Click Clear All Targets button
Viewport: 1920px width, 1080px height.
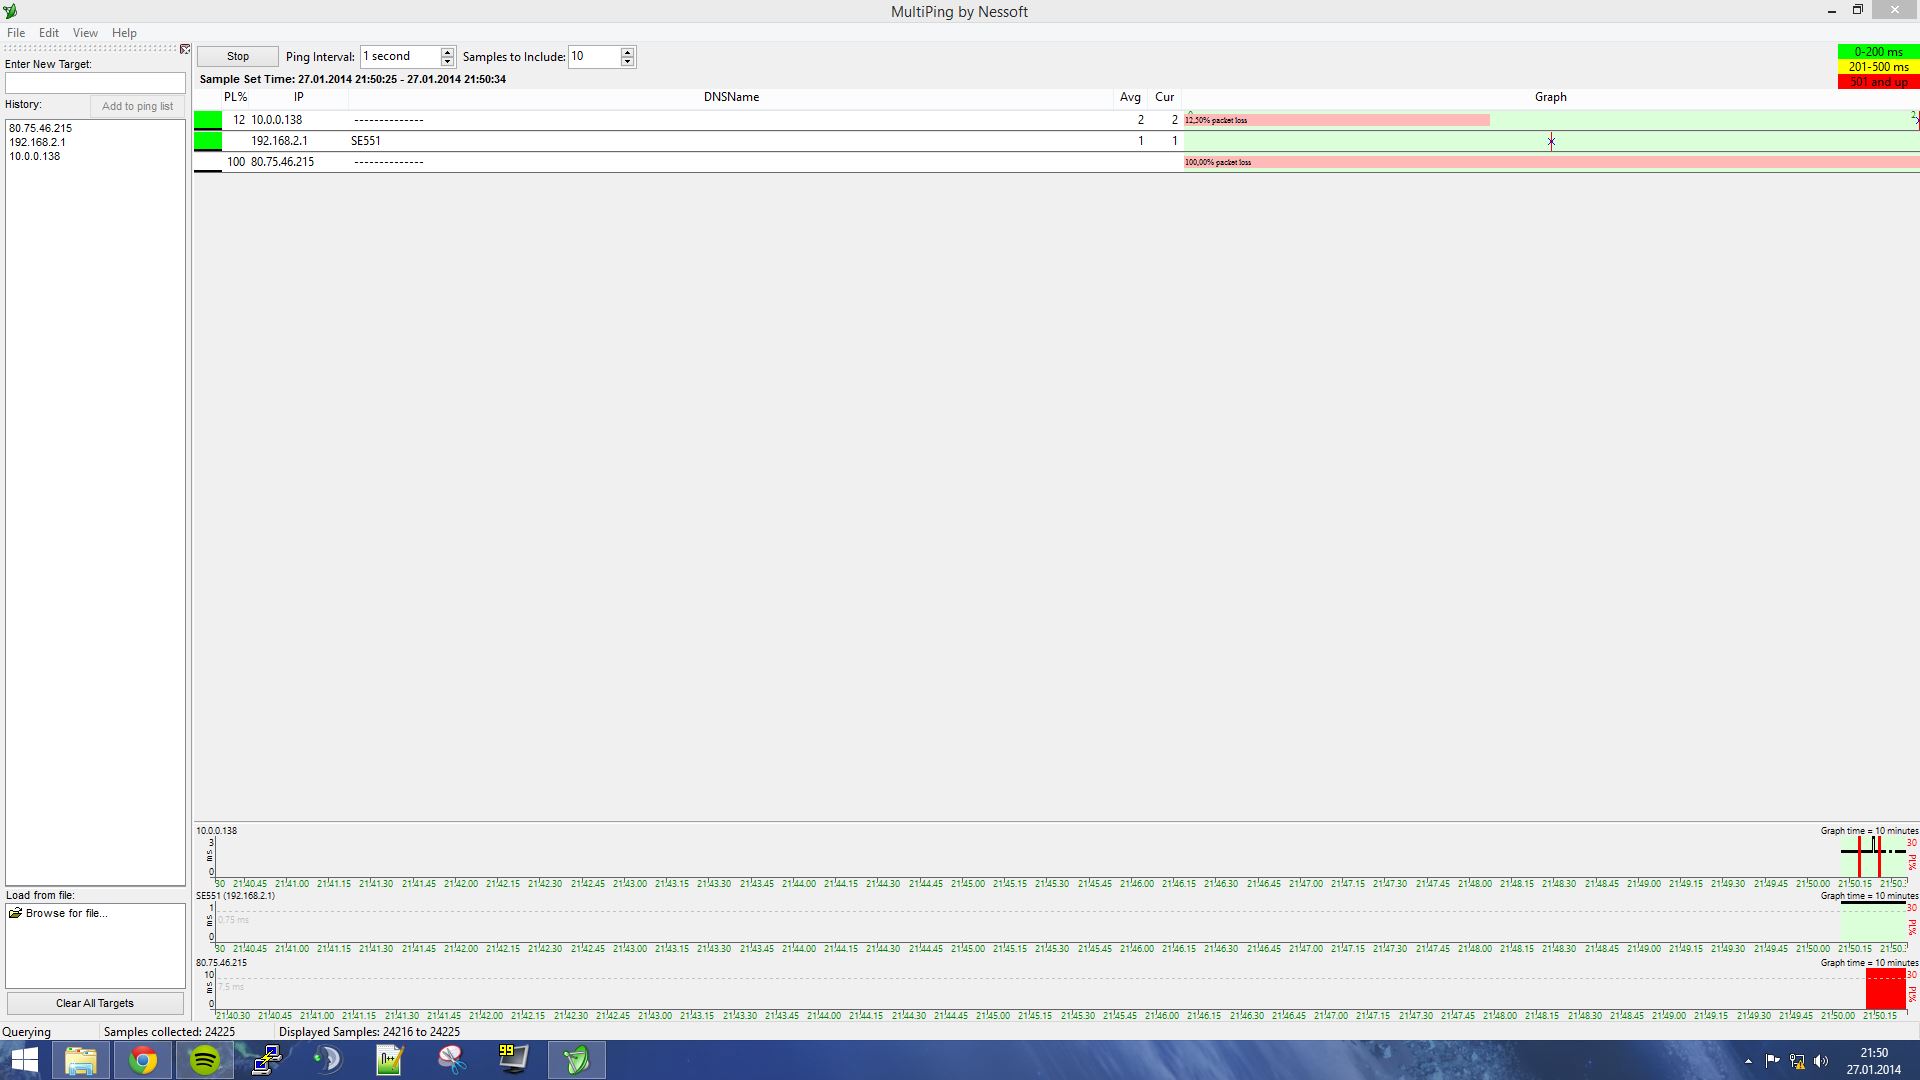[x=95, y=1003]
